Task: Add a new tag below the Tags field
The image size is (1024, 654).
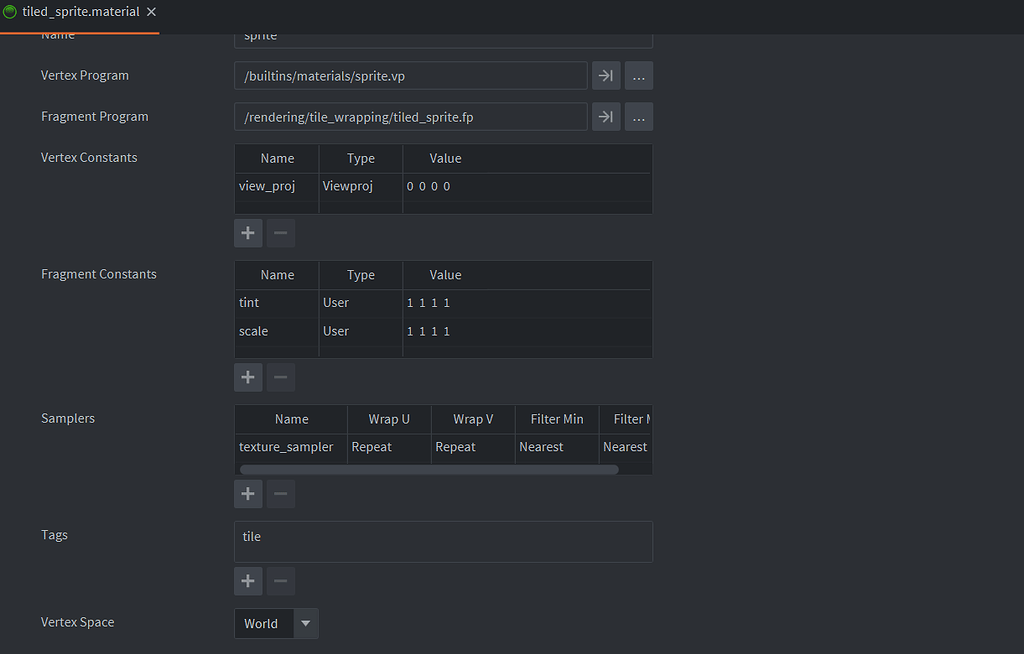Action: click(248, 580)
